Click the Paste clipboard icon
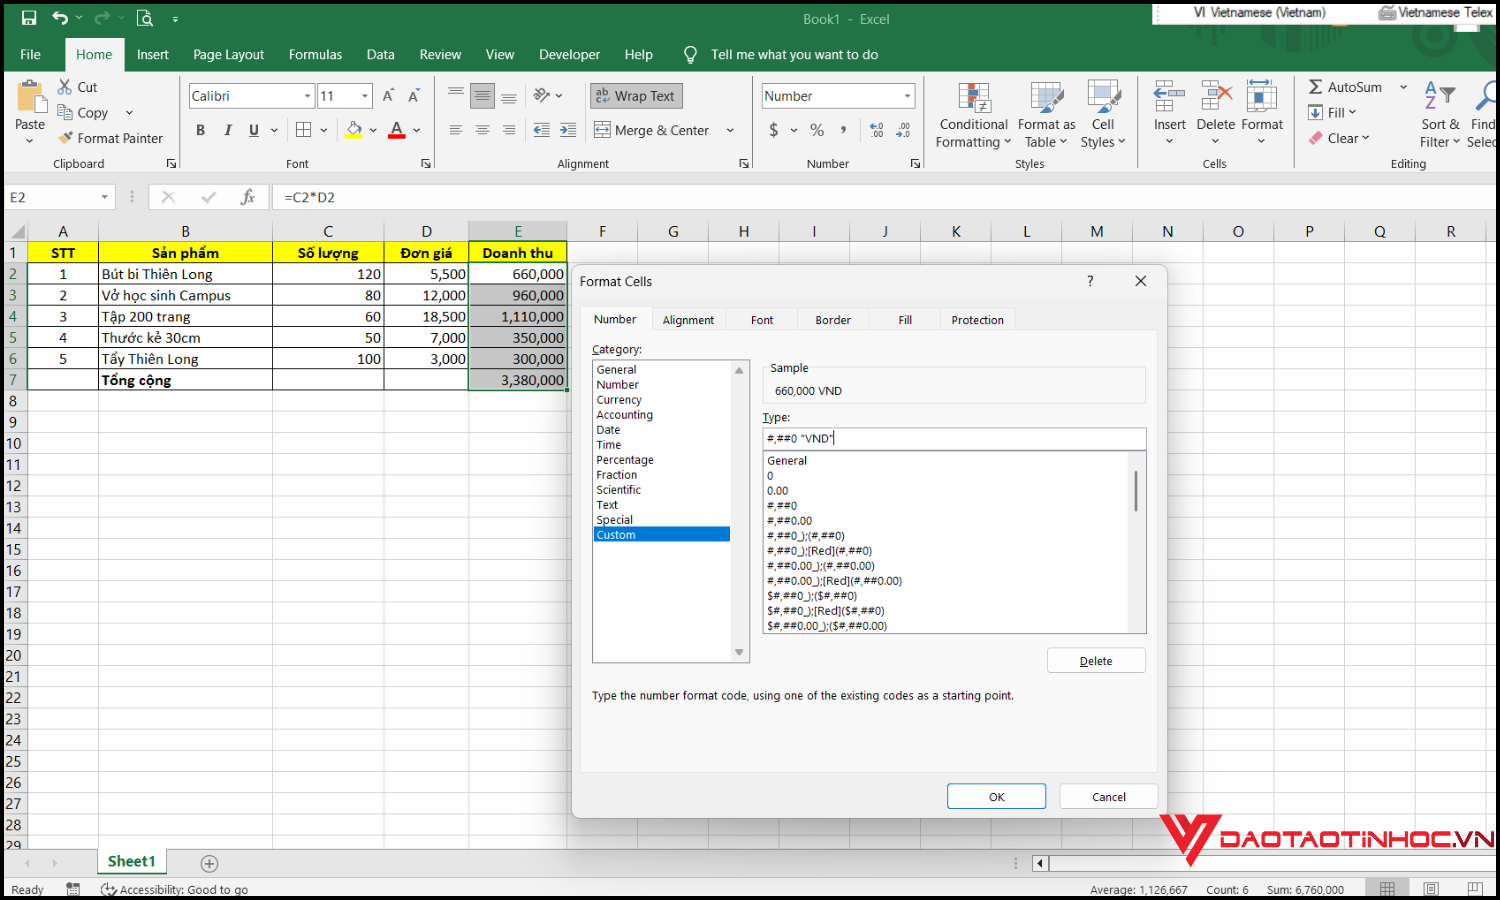The width and height of the screenshot is (1500, 900). coord(30,97)
